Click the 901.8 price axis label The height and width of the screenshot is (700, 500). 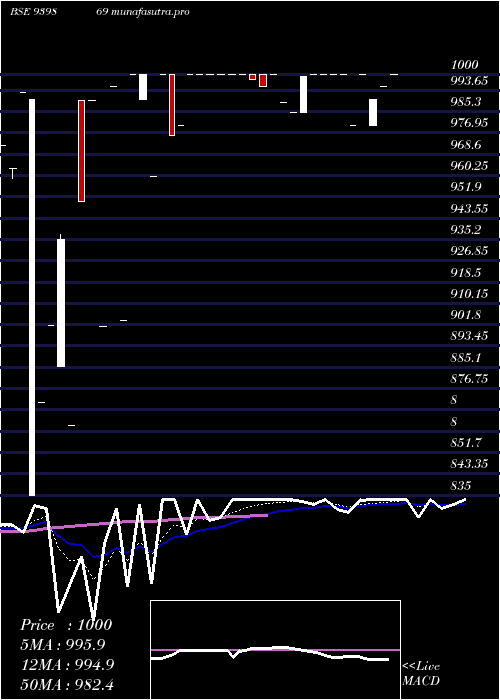(x=466, y=315)
